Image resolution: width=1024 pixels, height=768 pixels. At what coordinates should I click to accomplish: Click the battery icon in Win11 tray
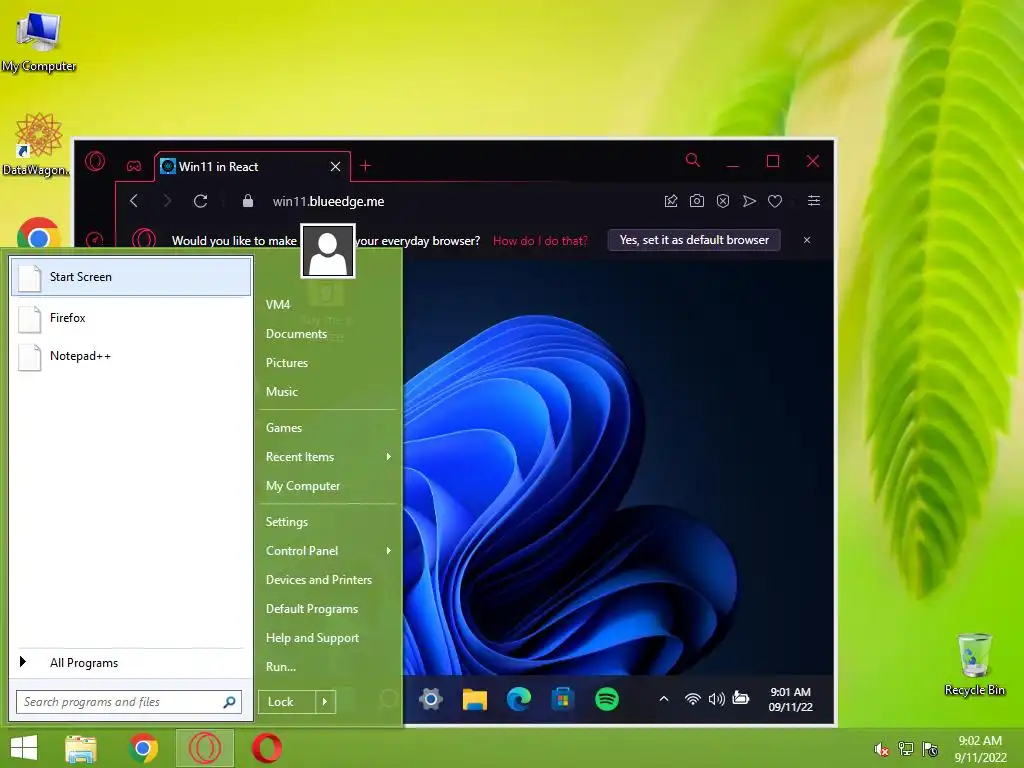[741, 698]
